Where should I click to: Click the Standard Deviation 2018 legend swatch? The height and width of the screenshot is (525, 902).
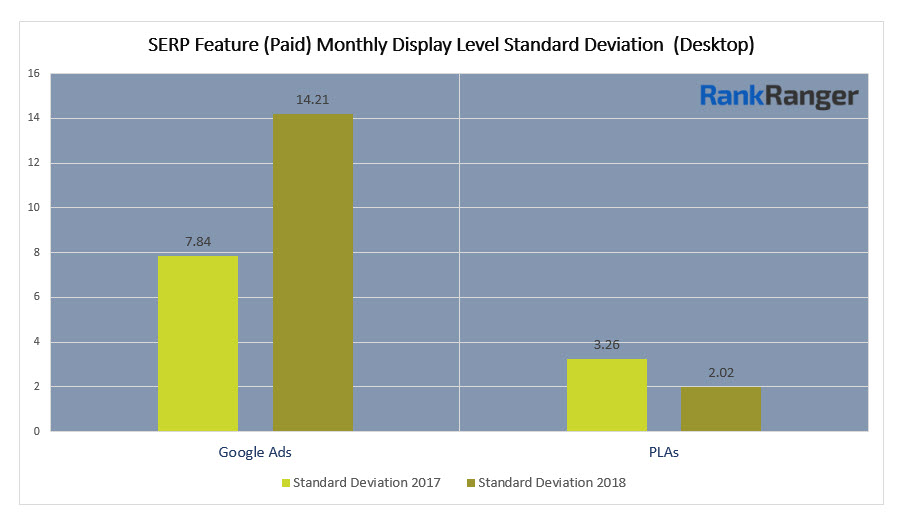tap(471, 483)
